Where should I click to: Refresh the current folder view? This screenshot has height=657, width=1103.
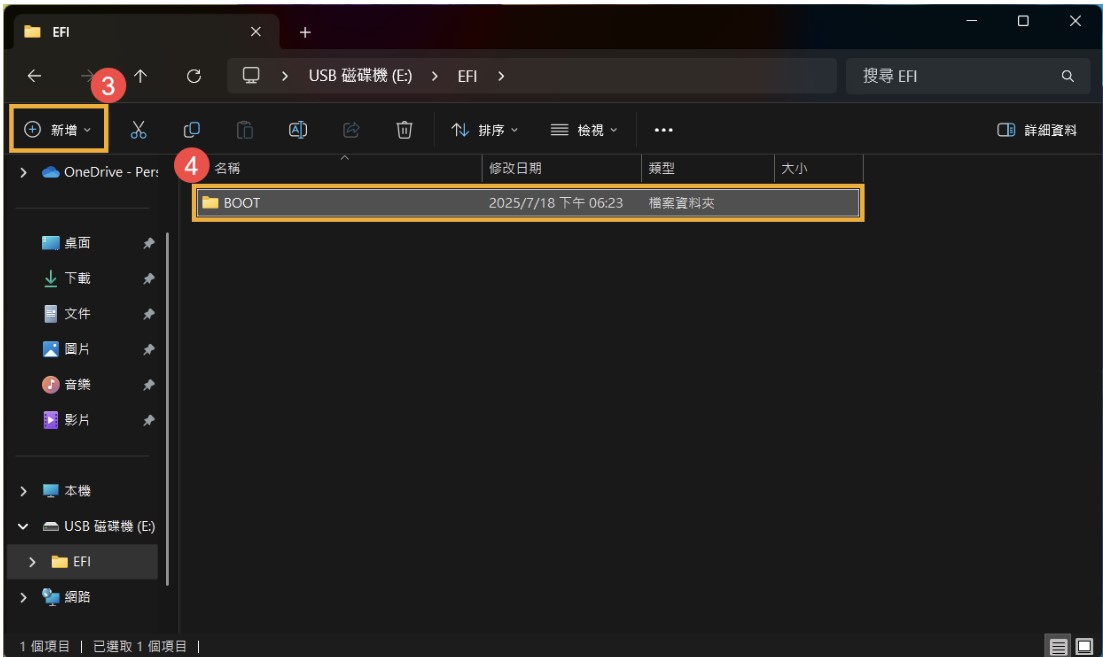[x=194, y=76]
